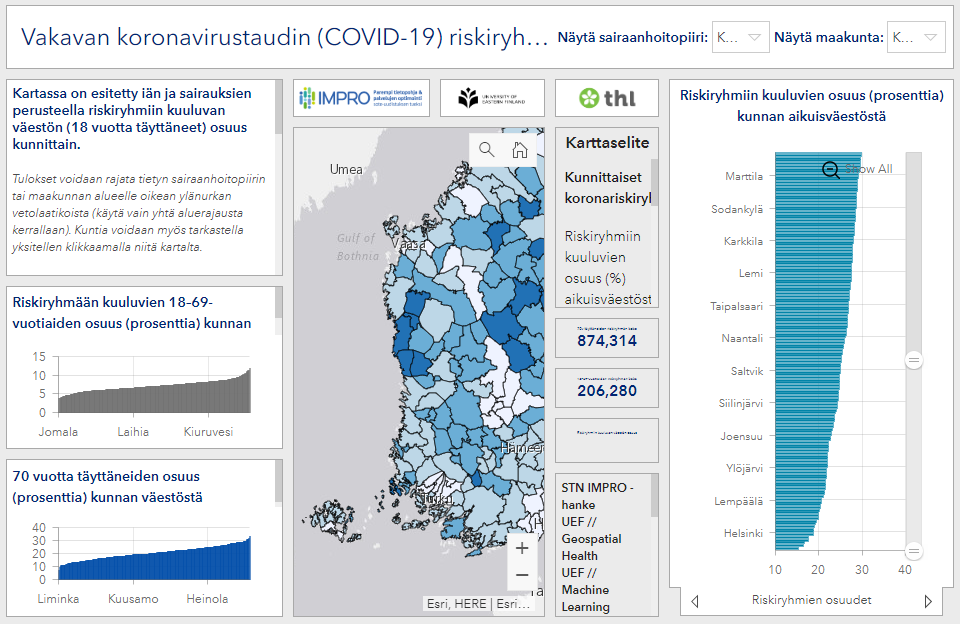Click the Jomala axis label
960x624 pixels.
[58, 432]
